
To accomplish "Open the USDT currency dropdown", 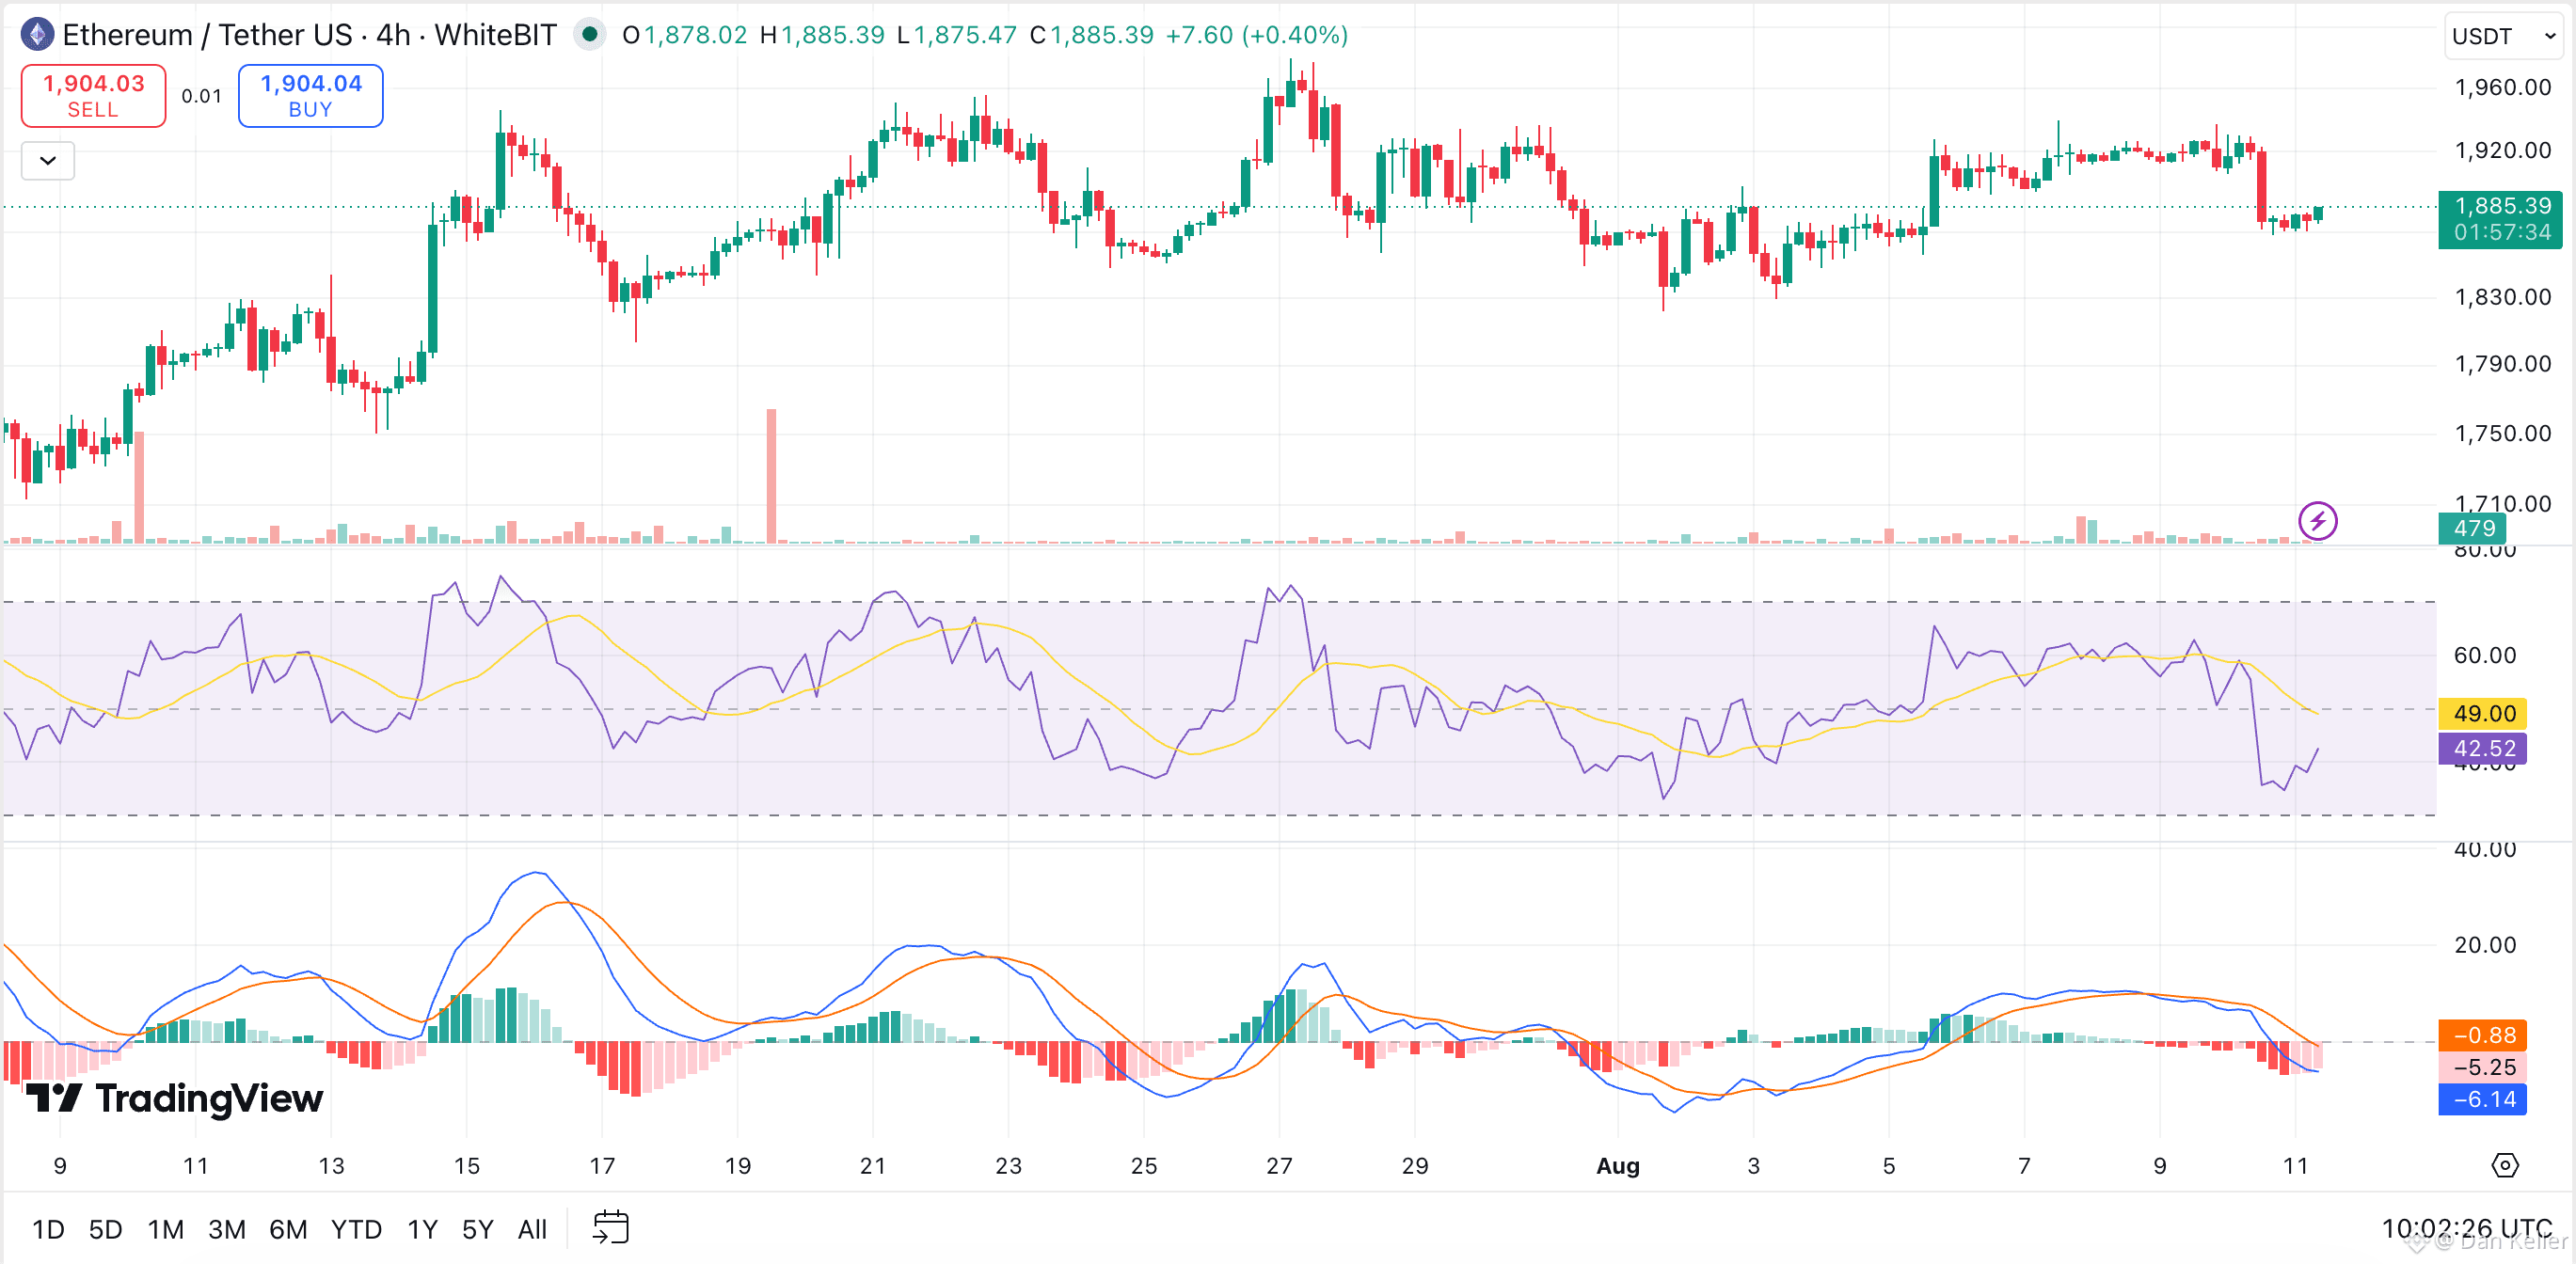I will click(2504, 36).
